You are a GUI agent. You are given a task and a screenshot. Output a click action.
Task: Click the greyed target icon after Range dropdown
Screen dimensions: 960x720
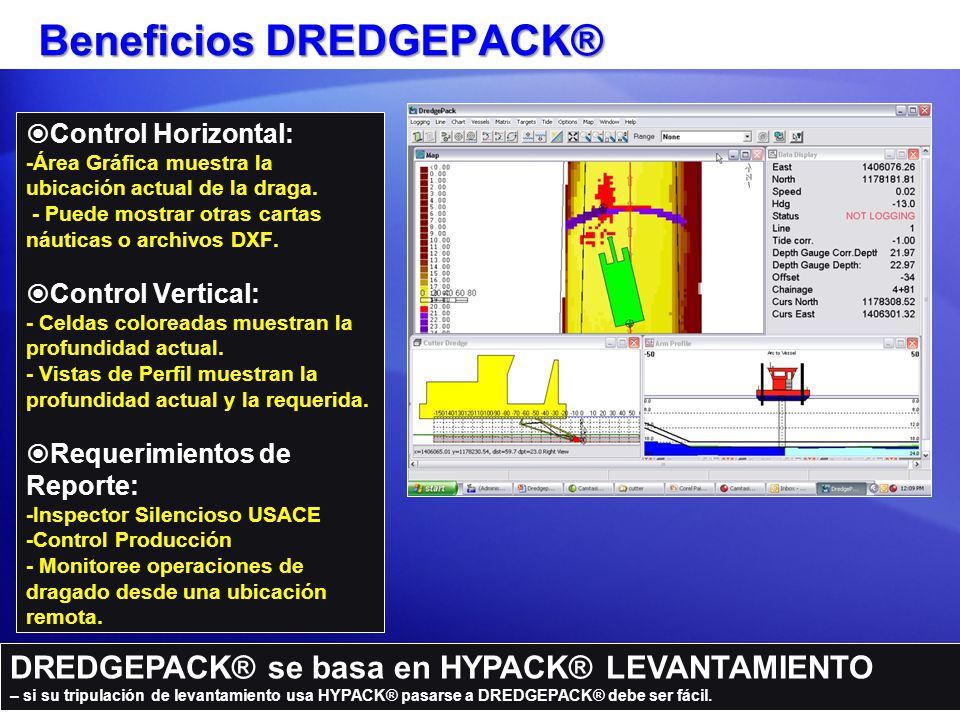click(762, 137)
